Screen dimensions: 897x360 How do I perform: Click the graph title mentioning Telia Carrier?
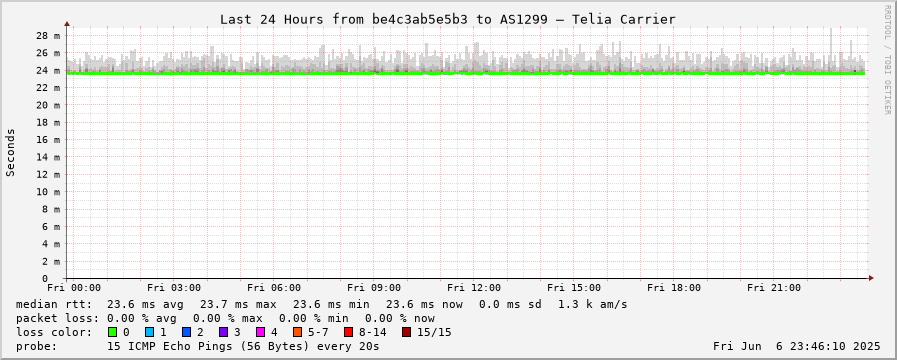(448, 19)
